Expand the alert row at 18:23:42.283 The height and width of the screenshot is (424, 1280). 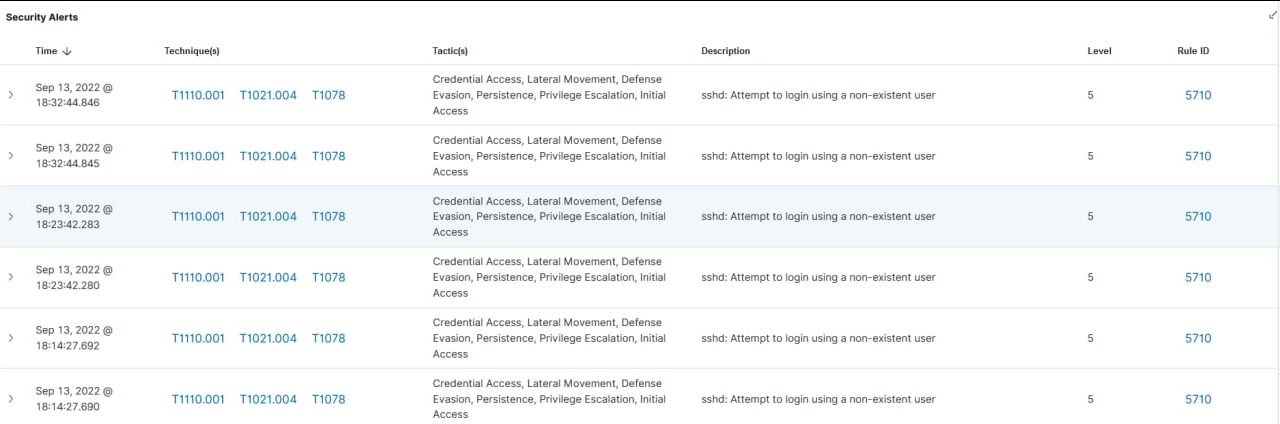(11, 216)
